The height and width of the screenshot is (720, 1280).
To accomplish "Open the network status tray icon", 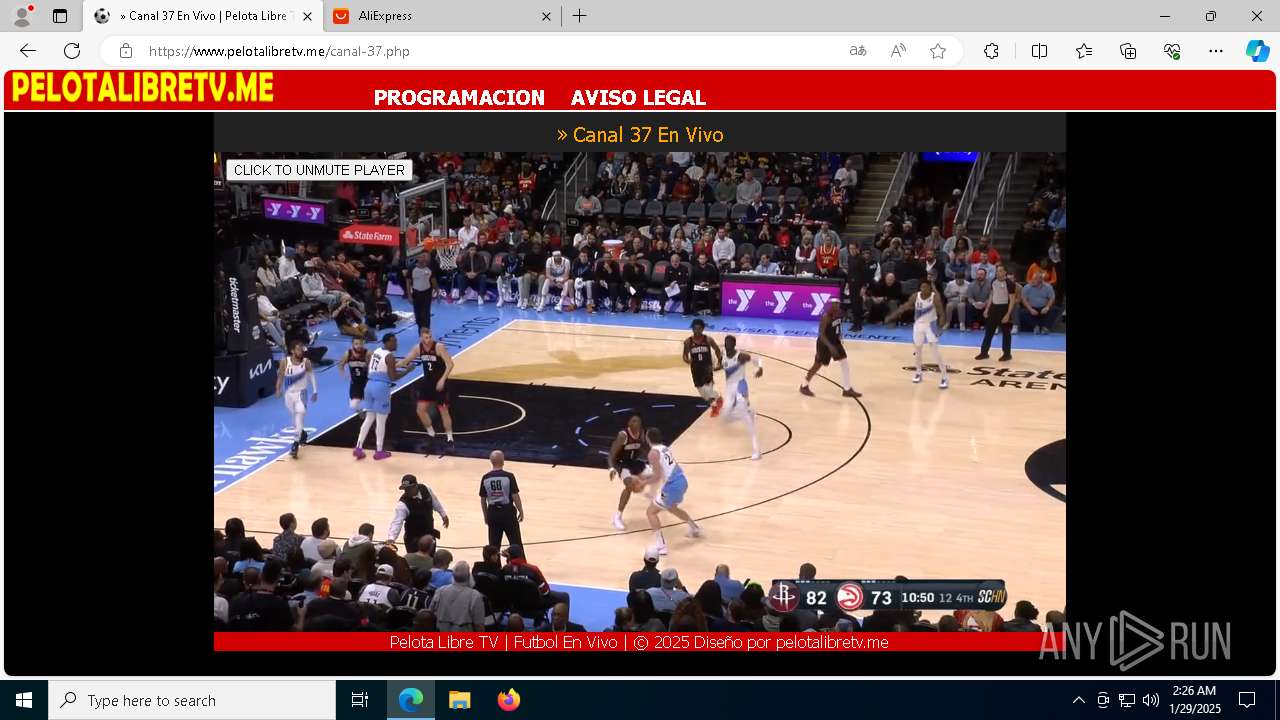I will [x=1127, y=700].
